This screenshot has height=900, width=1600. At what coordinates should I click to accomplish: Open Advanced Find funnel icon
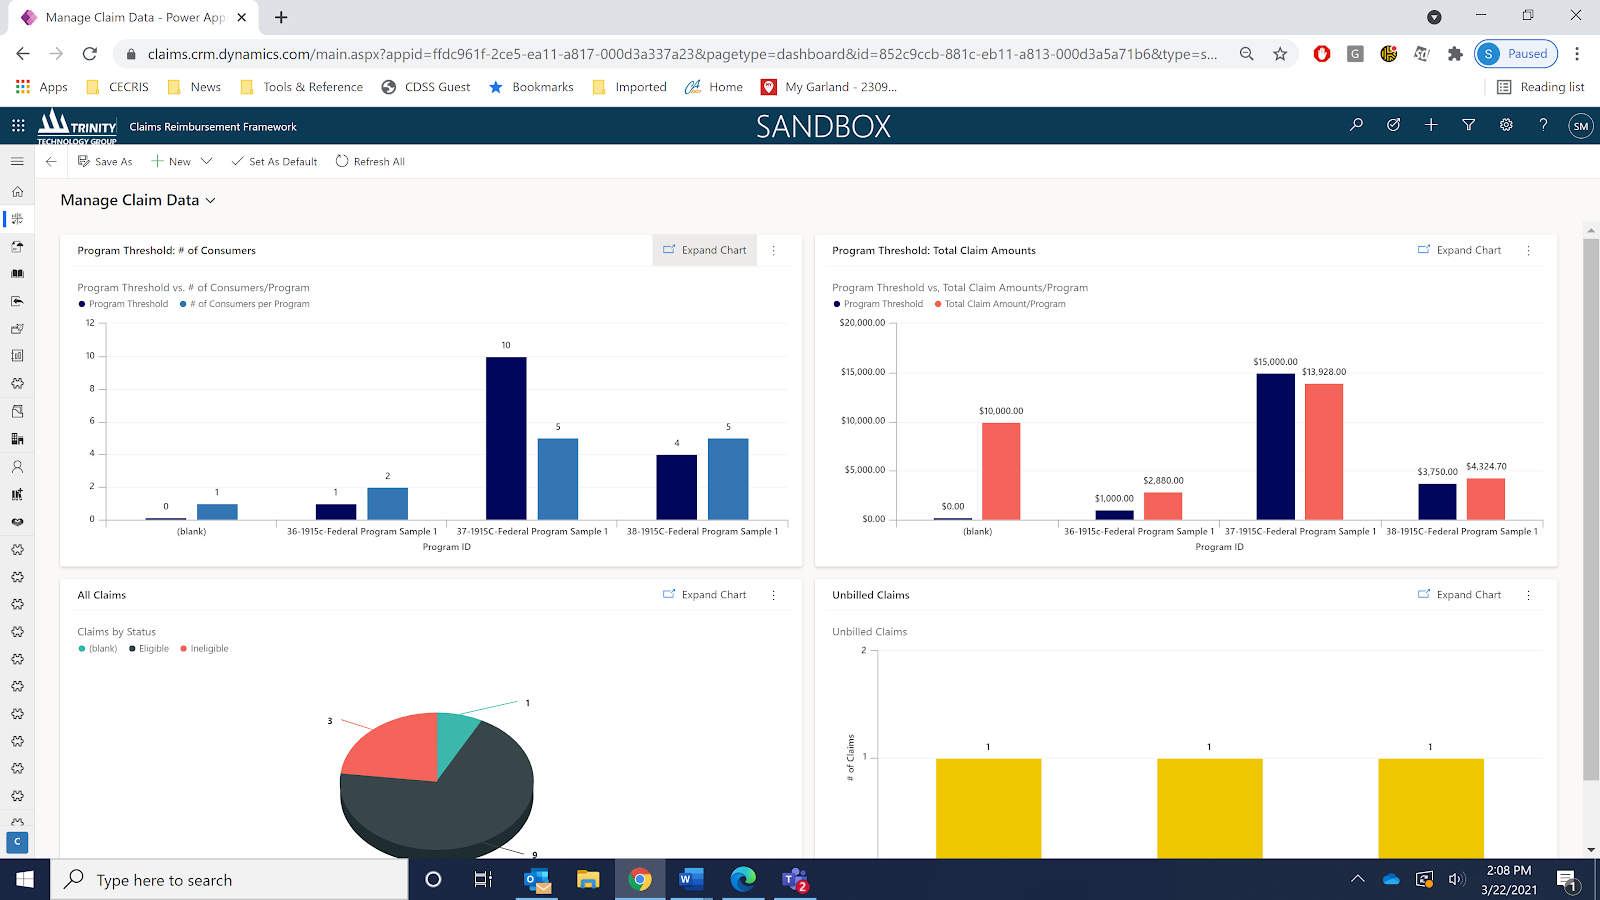[1468, 125]
